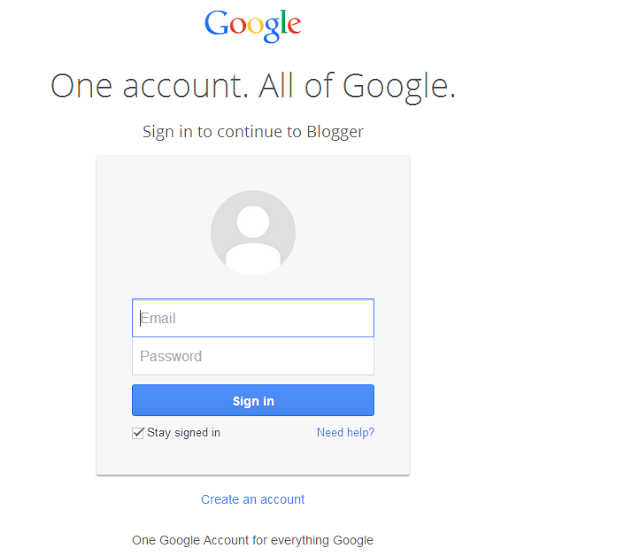Click the red letter e in Google logo

click(x=294, y=26)
